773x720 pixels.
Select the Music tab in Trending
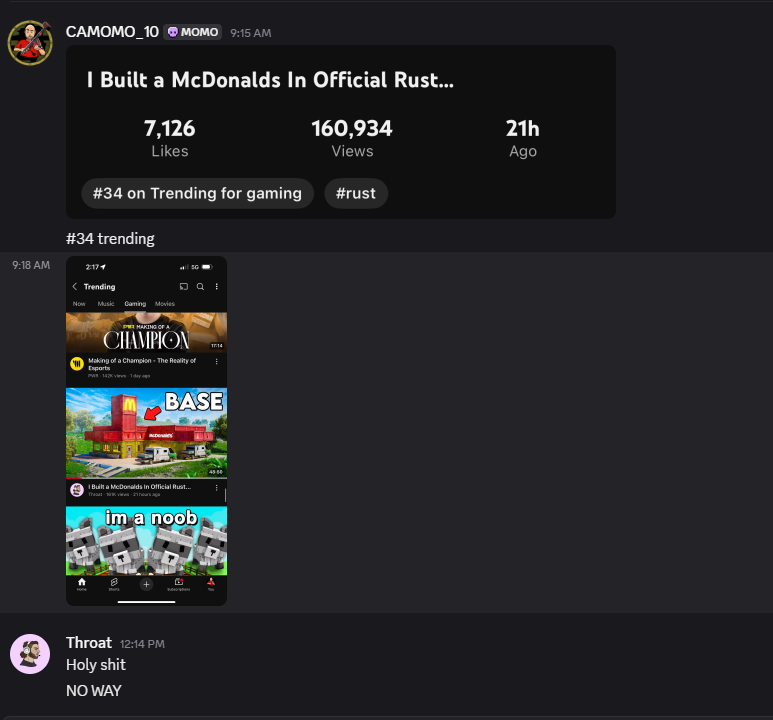click(106, 304)
